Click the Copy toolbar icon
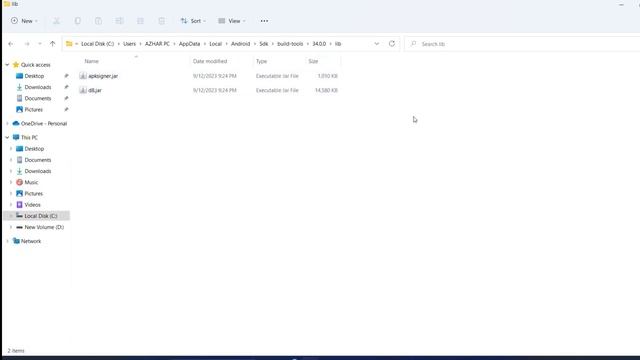This screenshot has width=640, height=360. point(78,21)
